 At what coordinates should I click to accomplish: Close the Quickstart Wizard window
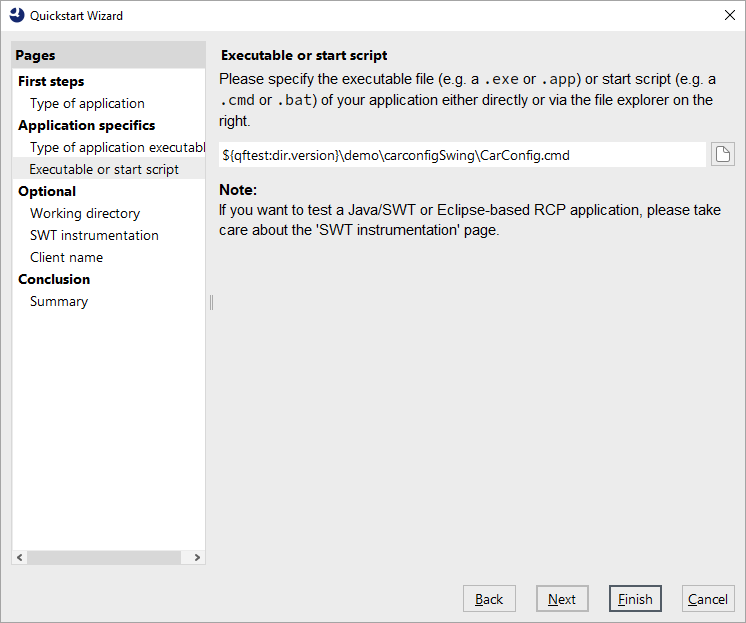coord(729,15)
